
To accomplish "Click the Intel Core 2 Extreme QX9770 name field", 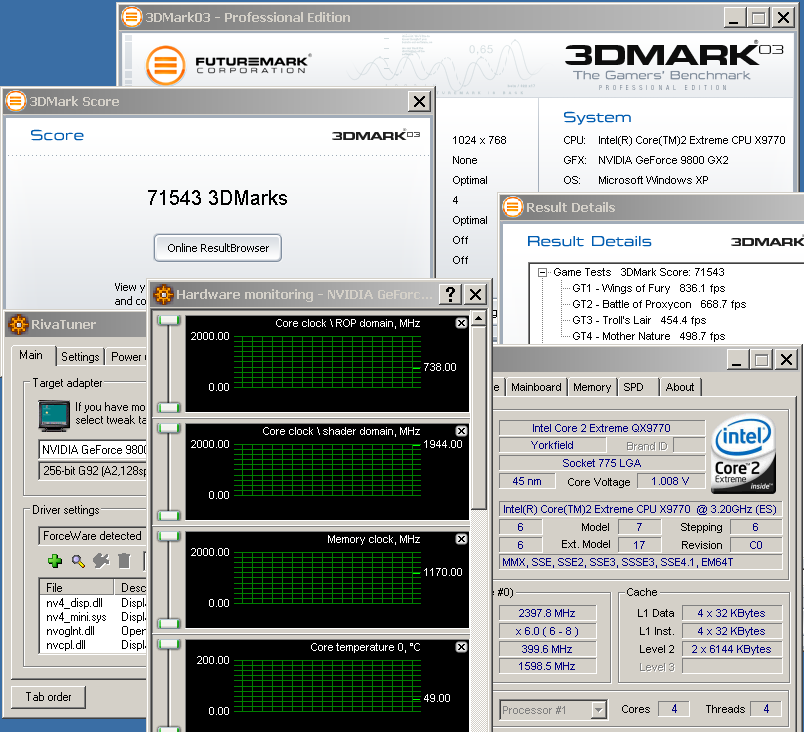I will [601, 428].
